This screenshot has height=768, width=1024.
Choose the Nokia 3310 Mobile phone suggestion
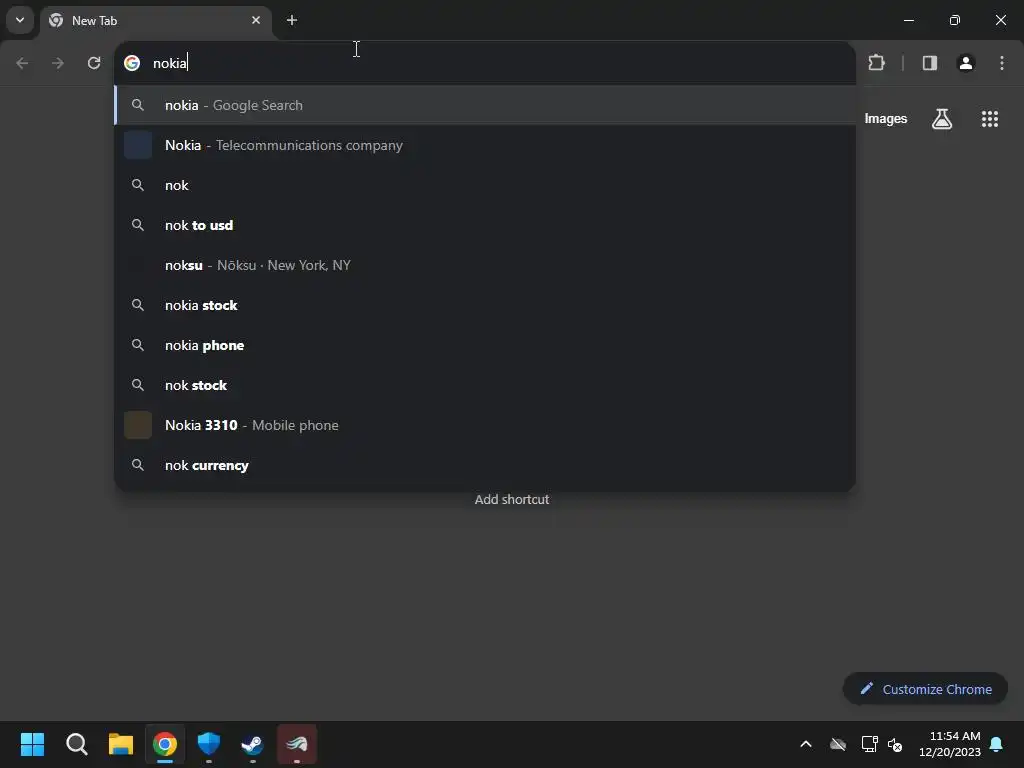pyautogui.click(x=485, y=425)
